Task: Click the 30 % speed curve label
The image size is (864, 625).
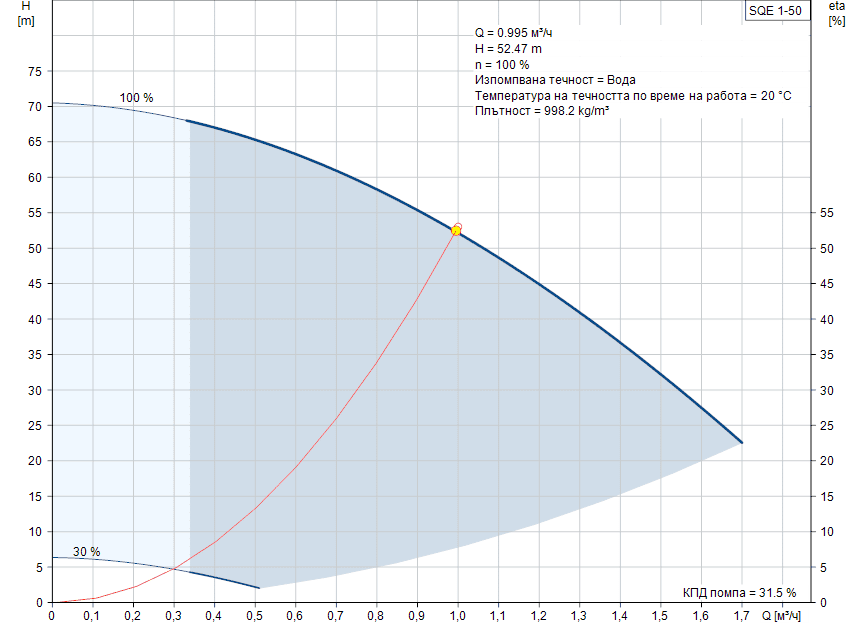Action: pos(86,552)
